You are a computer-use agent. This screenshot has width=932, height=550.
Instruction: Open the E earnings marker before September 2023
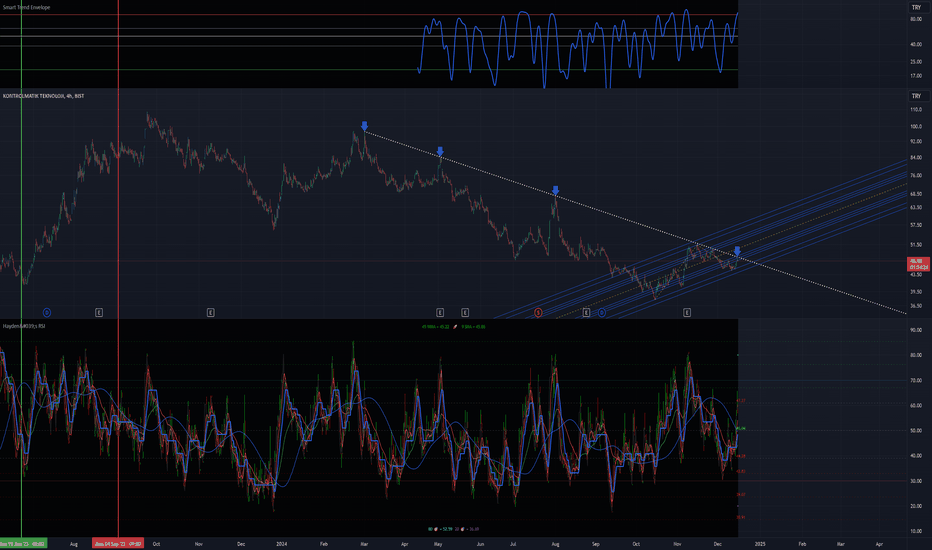tap(99, 313)
